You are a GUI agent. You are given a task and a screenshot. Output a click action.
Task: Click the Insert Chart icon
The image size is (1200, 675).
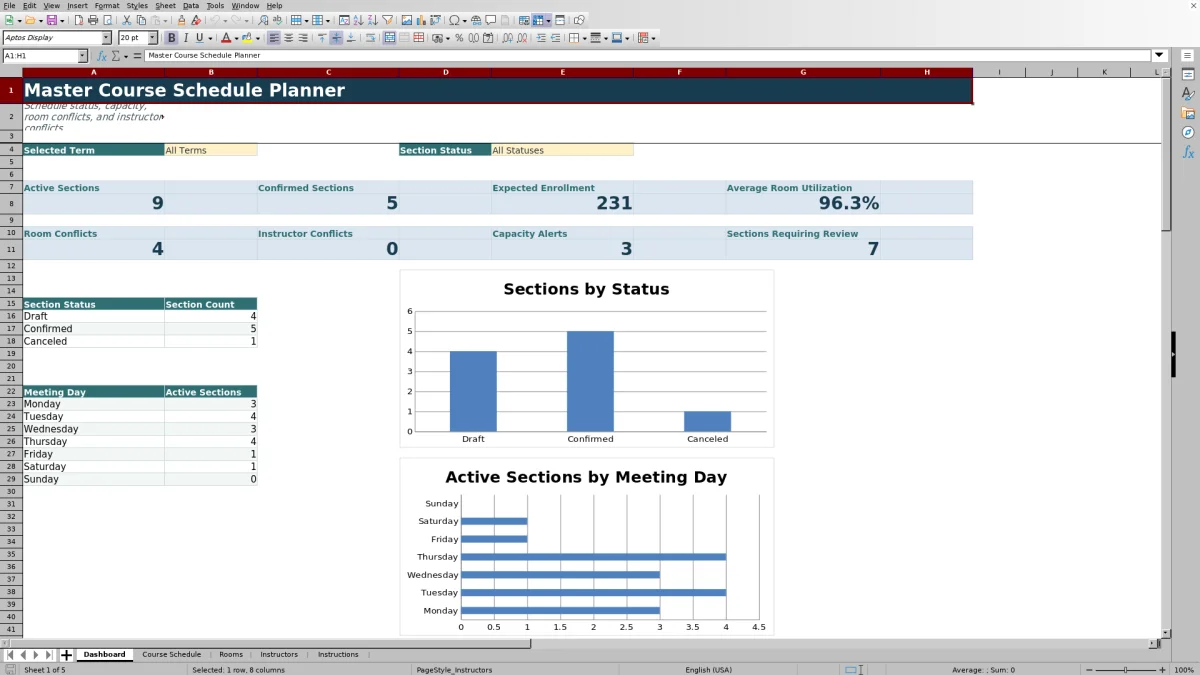pos(421,20)
